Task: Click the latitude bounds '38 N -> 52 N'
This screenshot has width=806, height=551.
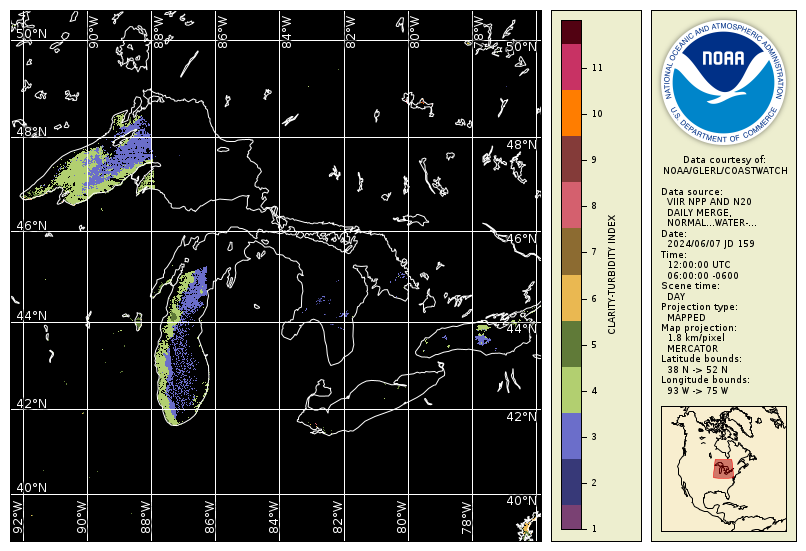Action: [x=698, y=370]
